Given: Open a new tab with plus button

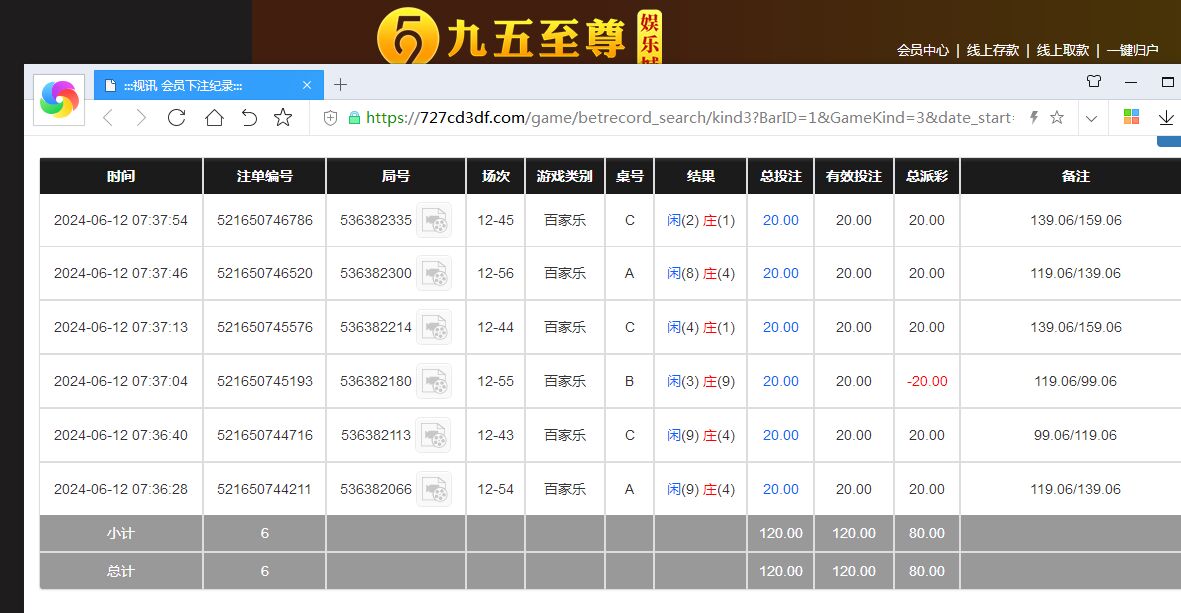Looking at the screenshot, I should (340, 85).
